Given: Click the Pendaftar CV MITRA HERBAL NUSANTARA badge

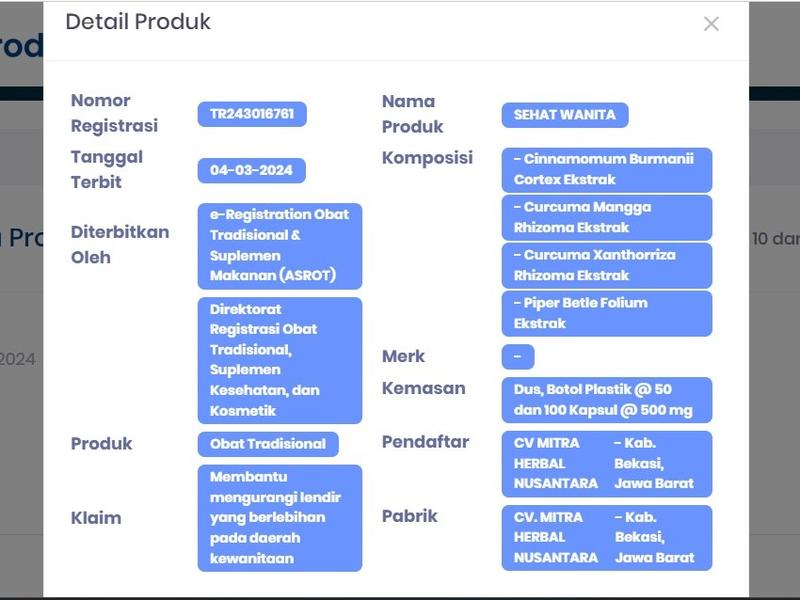Looking at the screenshot, I should coord(607,463).
